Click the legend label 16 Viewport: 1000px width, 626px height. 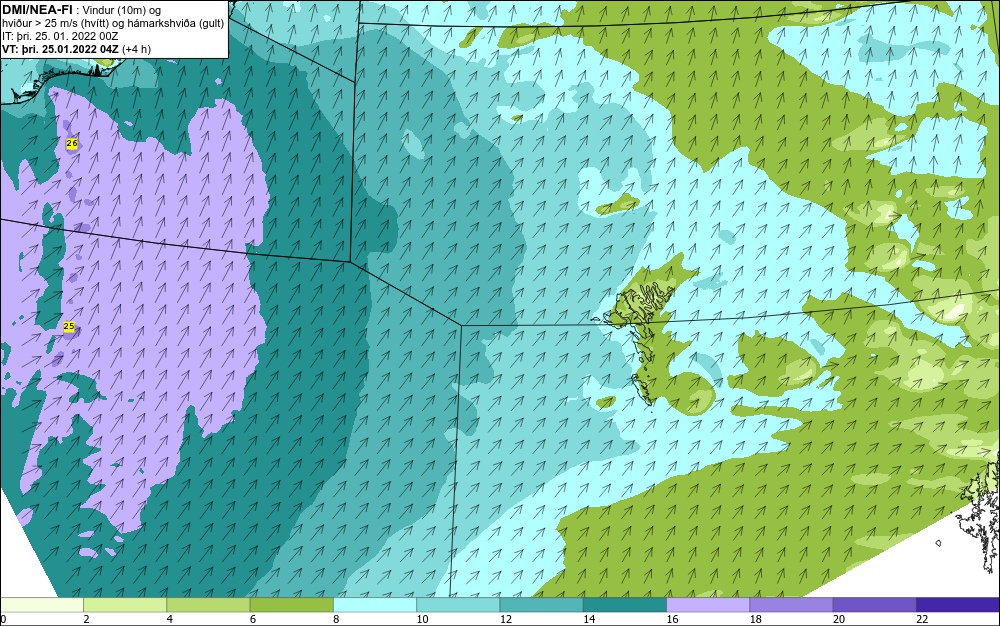(672, 620)
